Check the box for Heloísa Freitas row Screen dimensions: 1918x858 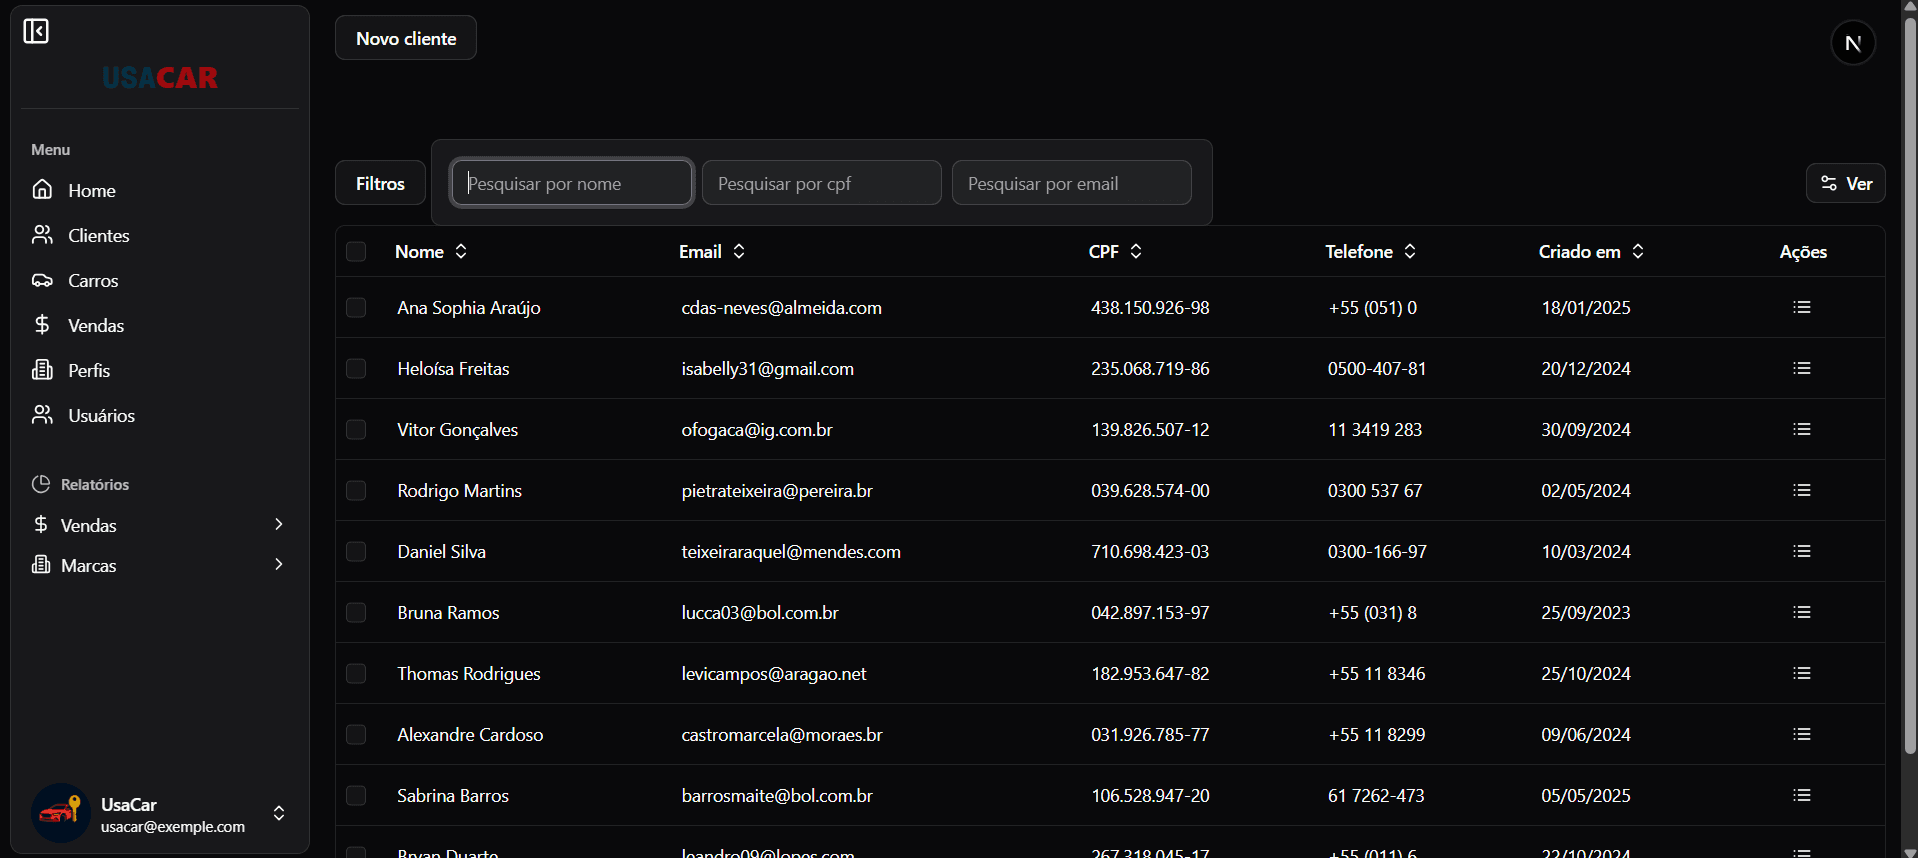tap(356, 369)
